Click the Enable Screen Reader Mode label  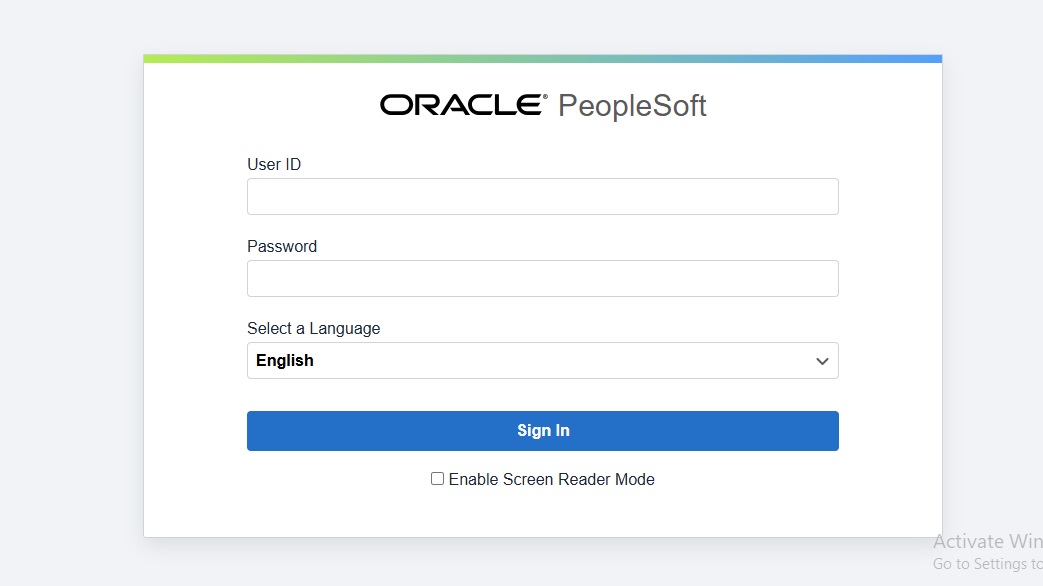point(551,480)
